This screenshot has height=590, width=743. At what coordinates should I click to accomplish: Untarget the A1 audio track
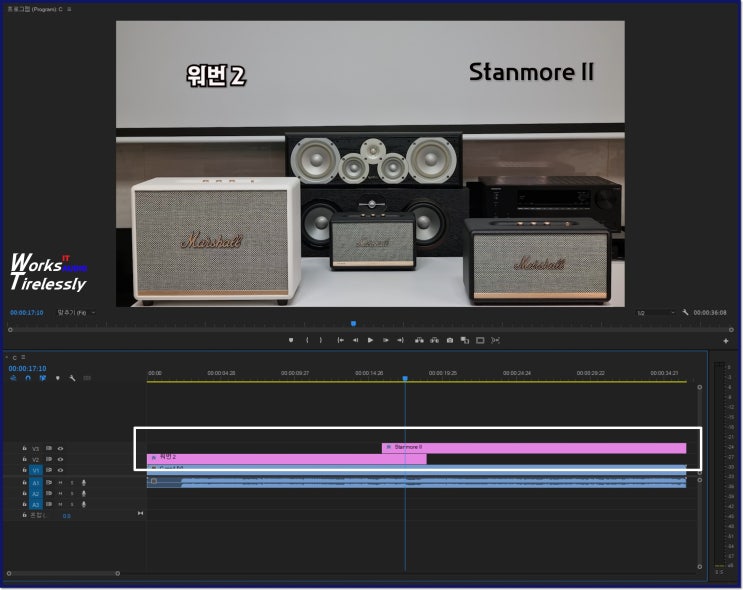tap(36, 483)
